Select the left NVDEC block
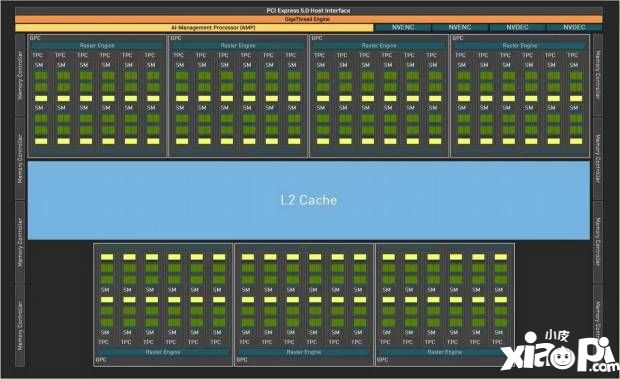 pyautogui.click(x=517, y=27)
